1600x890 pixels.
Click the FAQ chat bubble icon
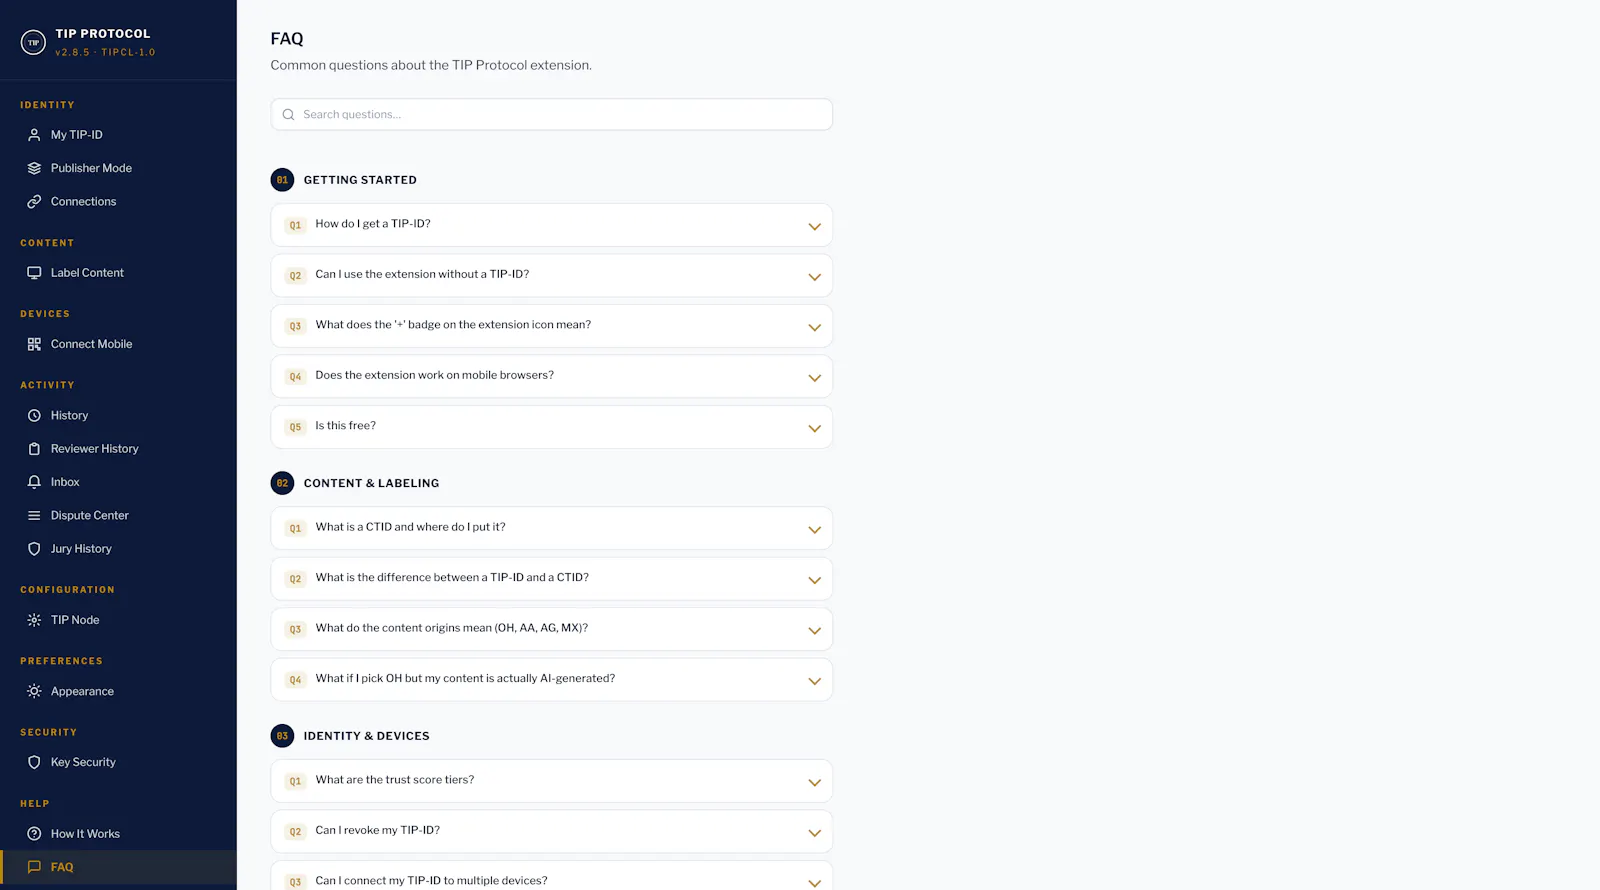[x=34, y=867]
